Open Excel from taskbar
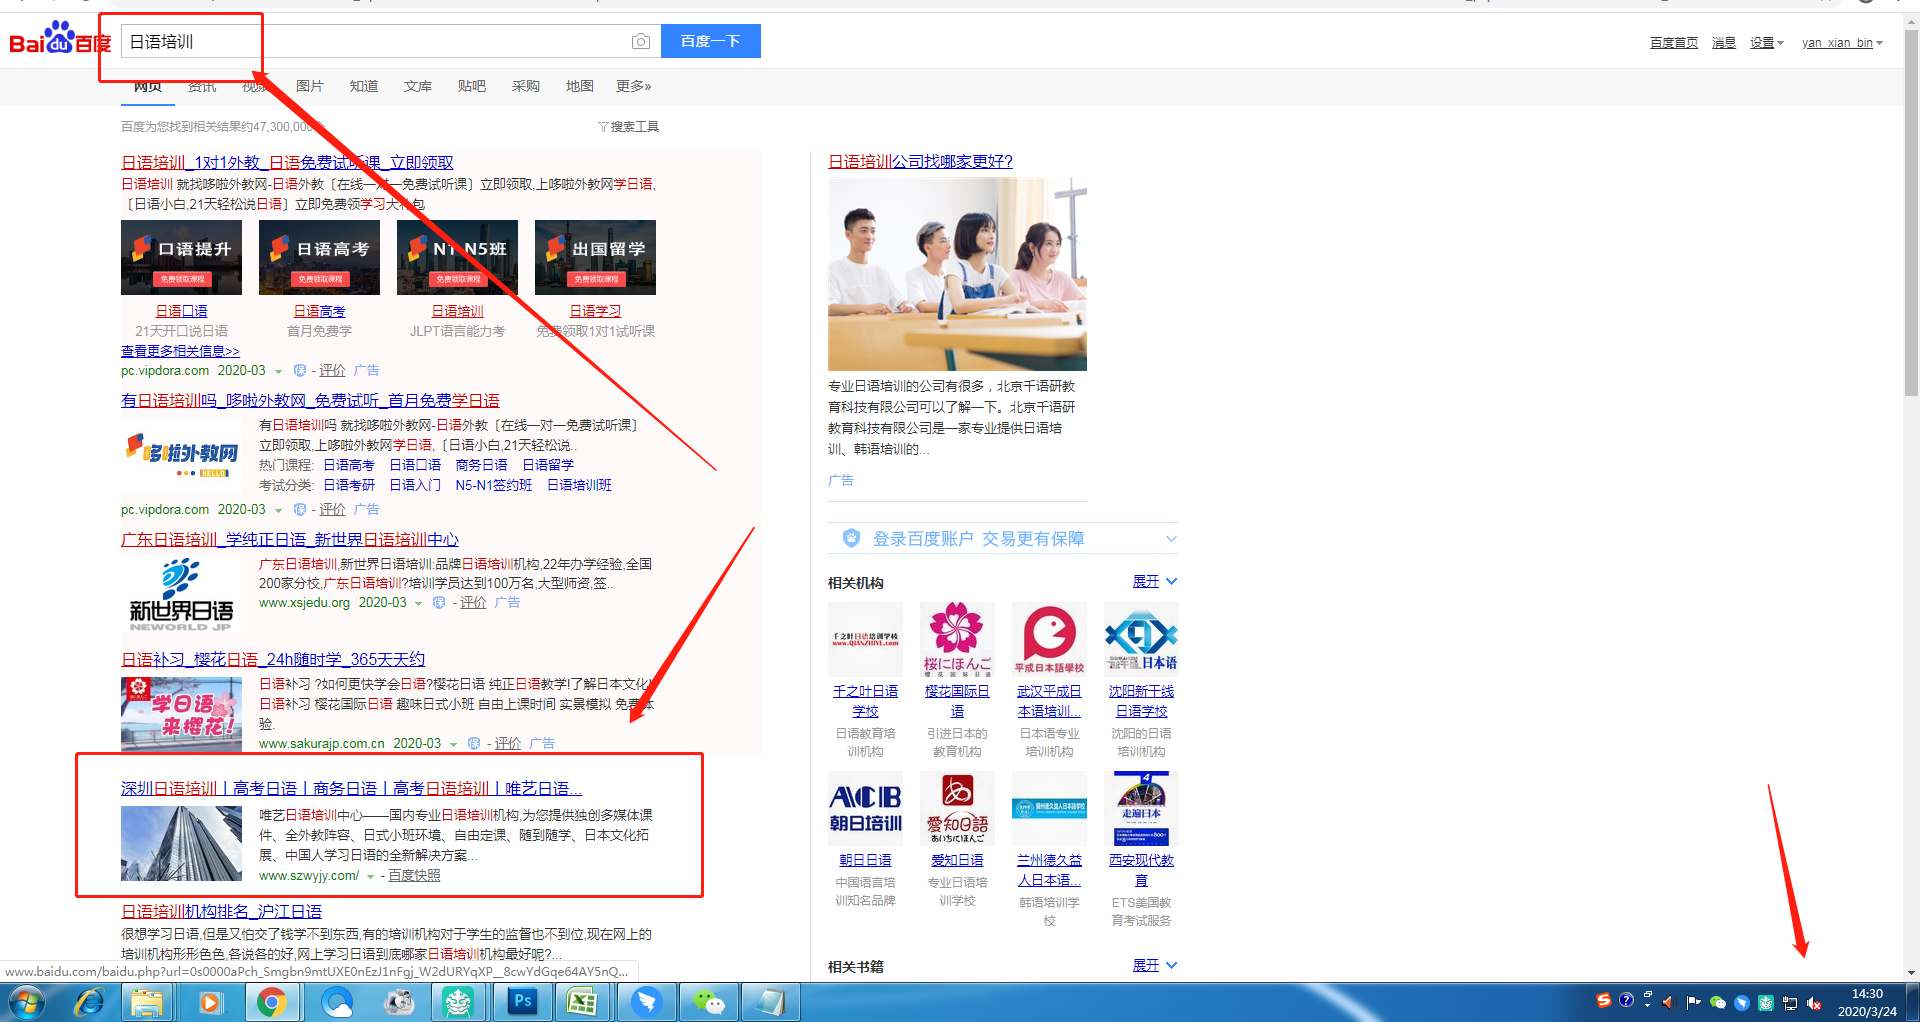The width and height of the screenshot is (1920, 1022). [x=583, y=1002]
